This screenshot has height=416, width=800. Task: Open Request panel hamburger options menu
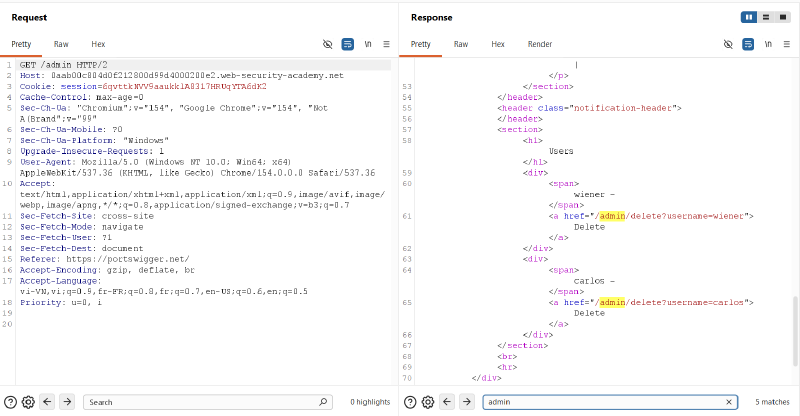[386, 44]
